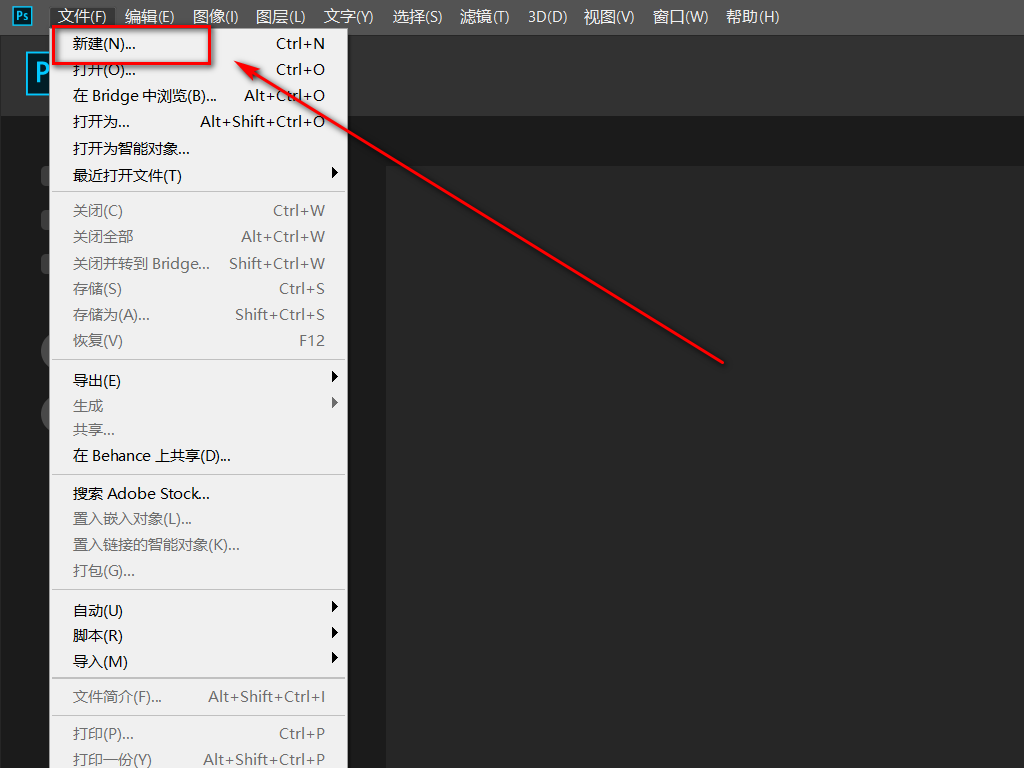This screenshot has height=768, width=1024.
Task: Click 共享... menu entry
Action: (x=199, y=430)
